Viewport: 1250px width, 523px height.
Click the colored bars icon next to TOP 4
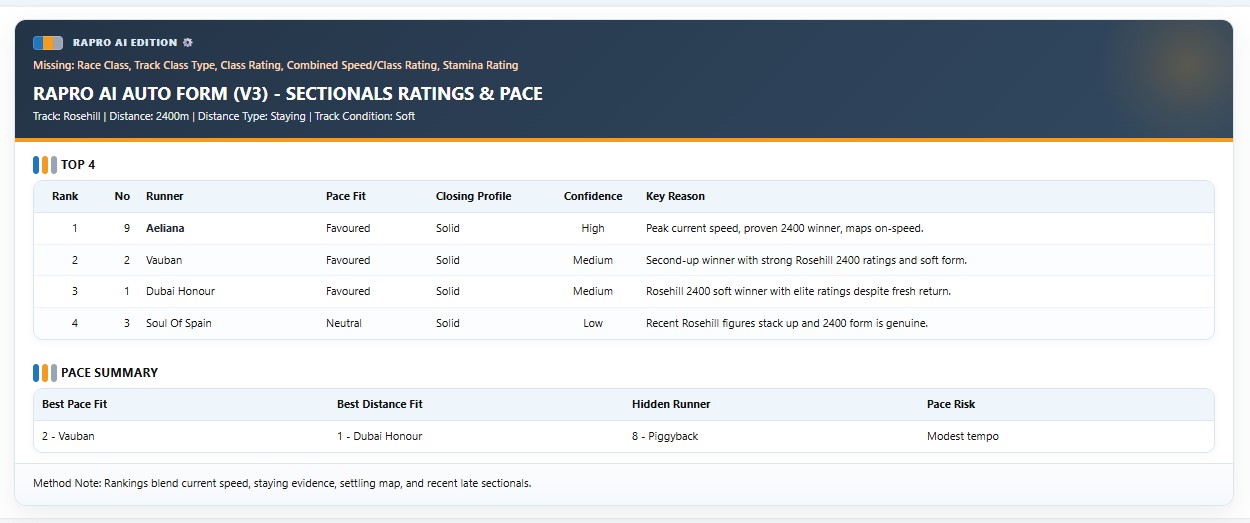tap(44, 165)
